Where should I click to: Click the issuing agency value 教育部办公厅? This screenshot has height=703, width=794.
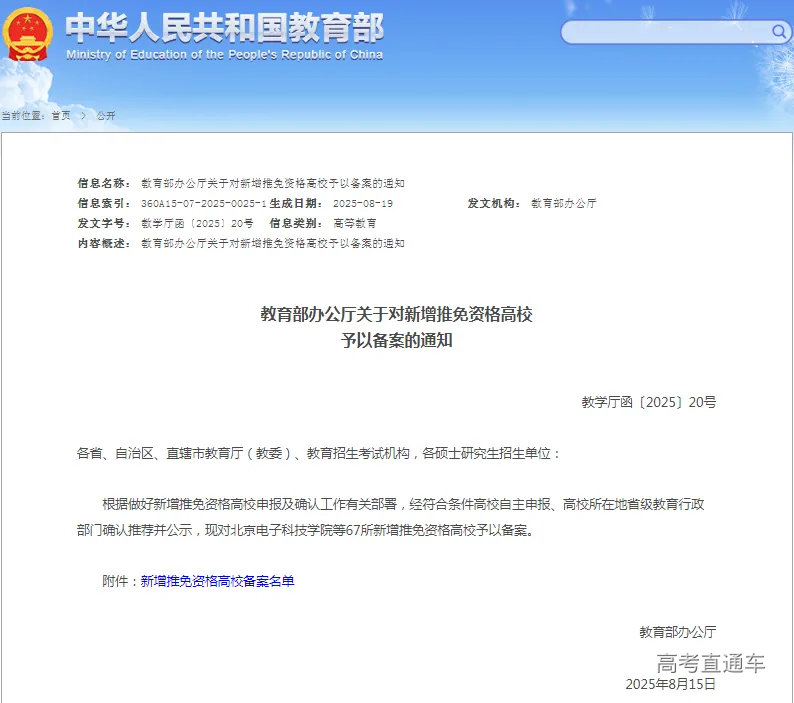[x=564, y=204]
